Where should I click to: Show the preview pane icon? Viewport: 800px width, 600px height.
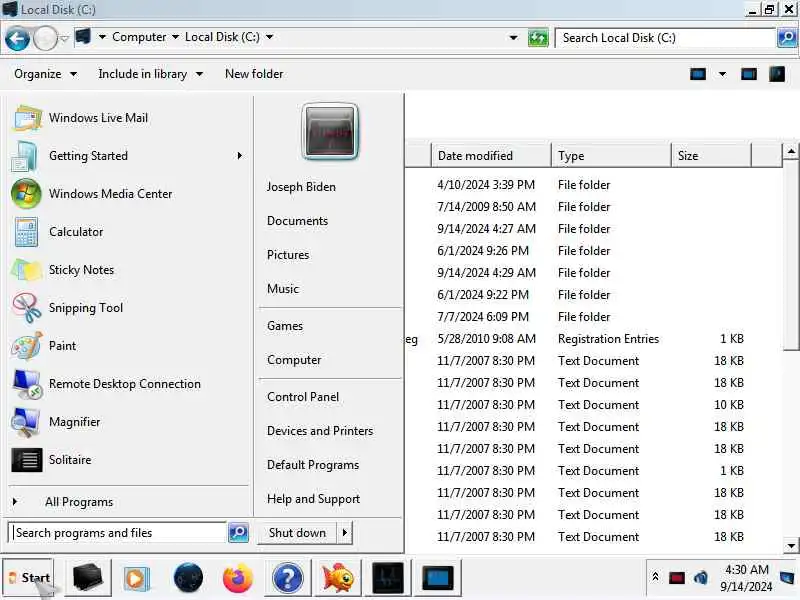pos(748,74)
